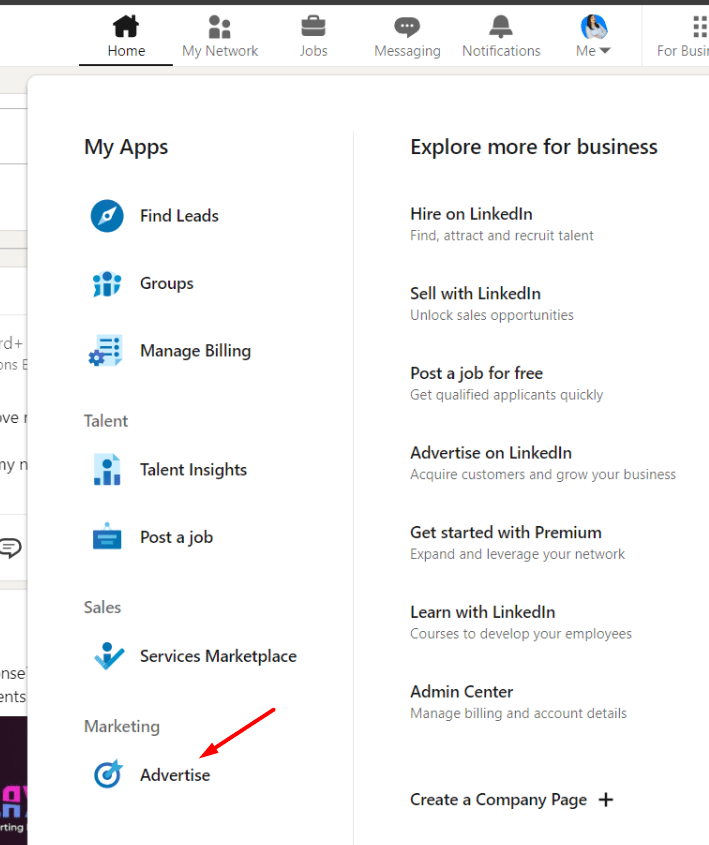Go to Admin Center
Viewport: 709px width, 845px height.
click(461, 691)
